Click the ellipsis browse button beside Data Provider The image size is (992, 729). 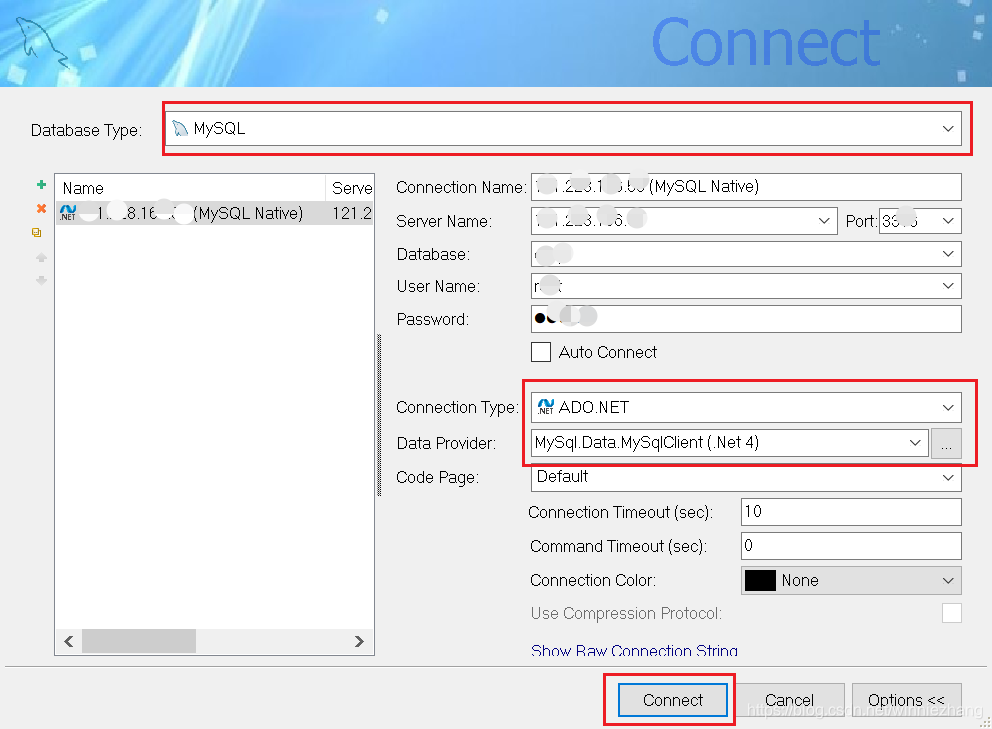[946, 443]
